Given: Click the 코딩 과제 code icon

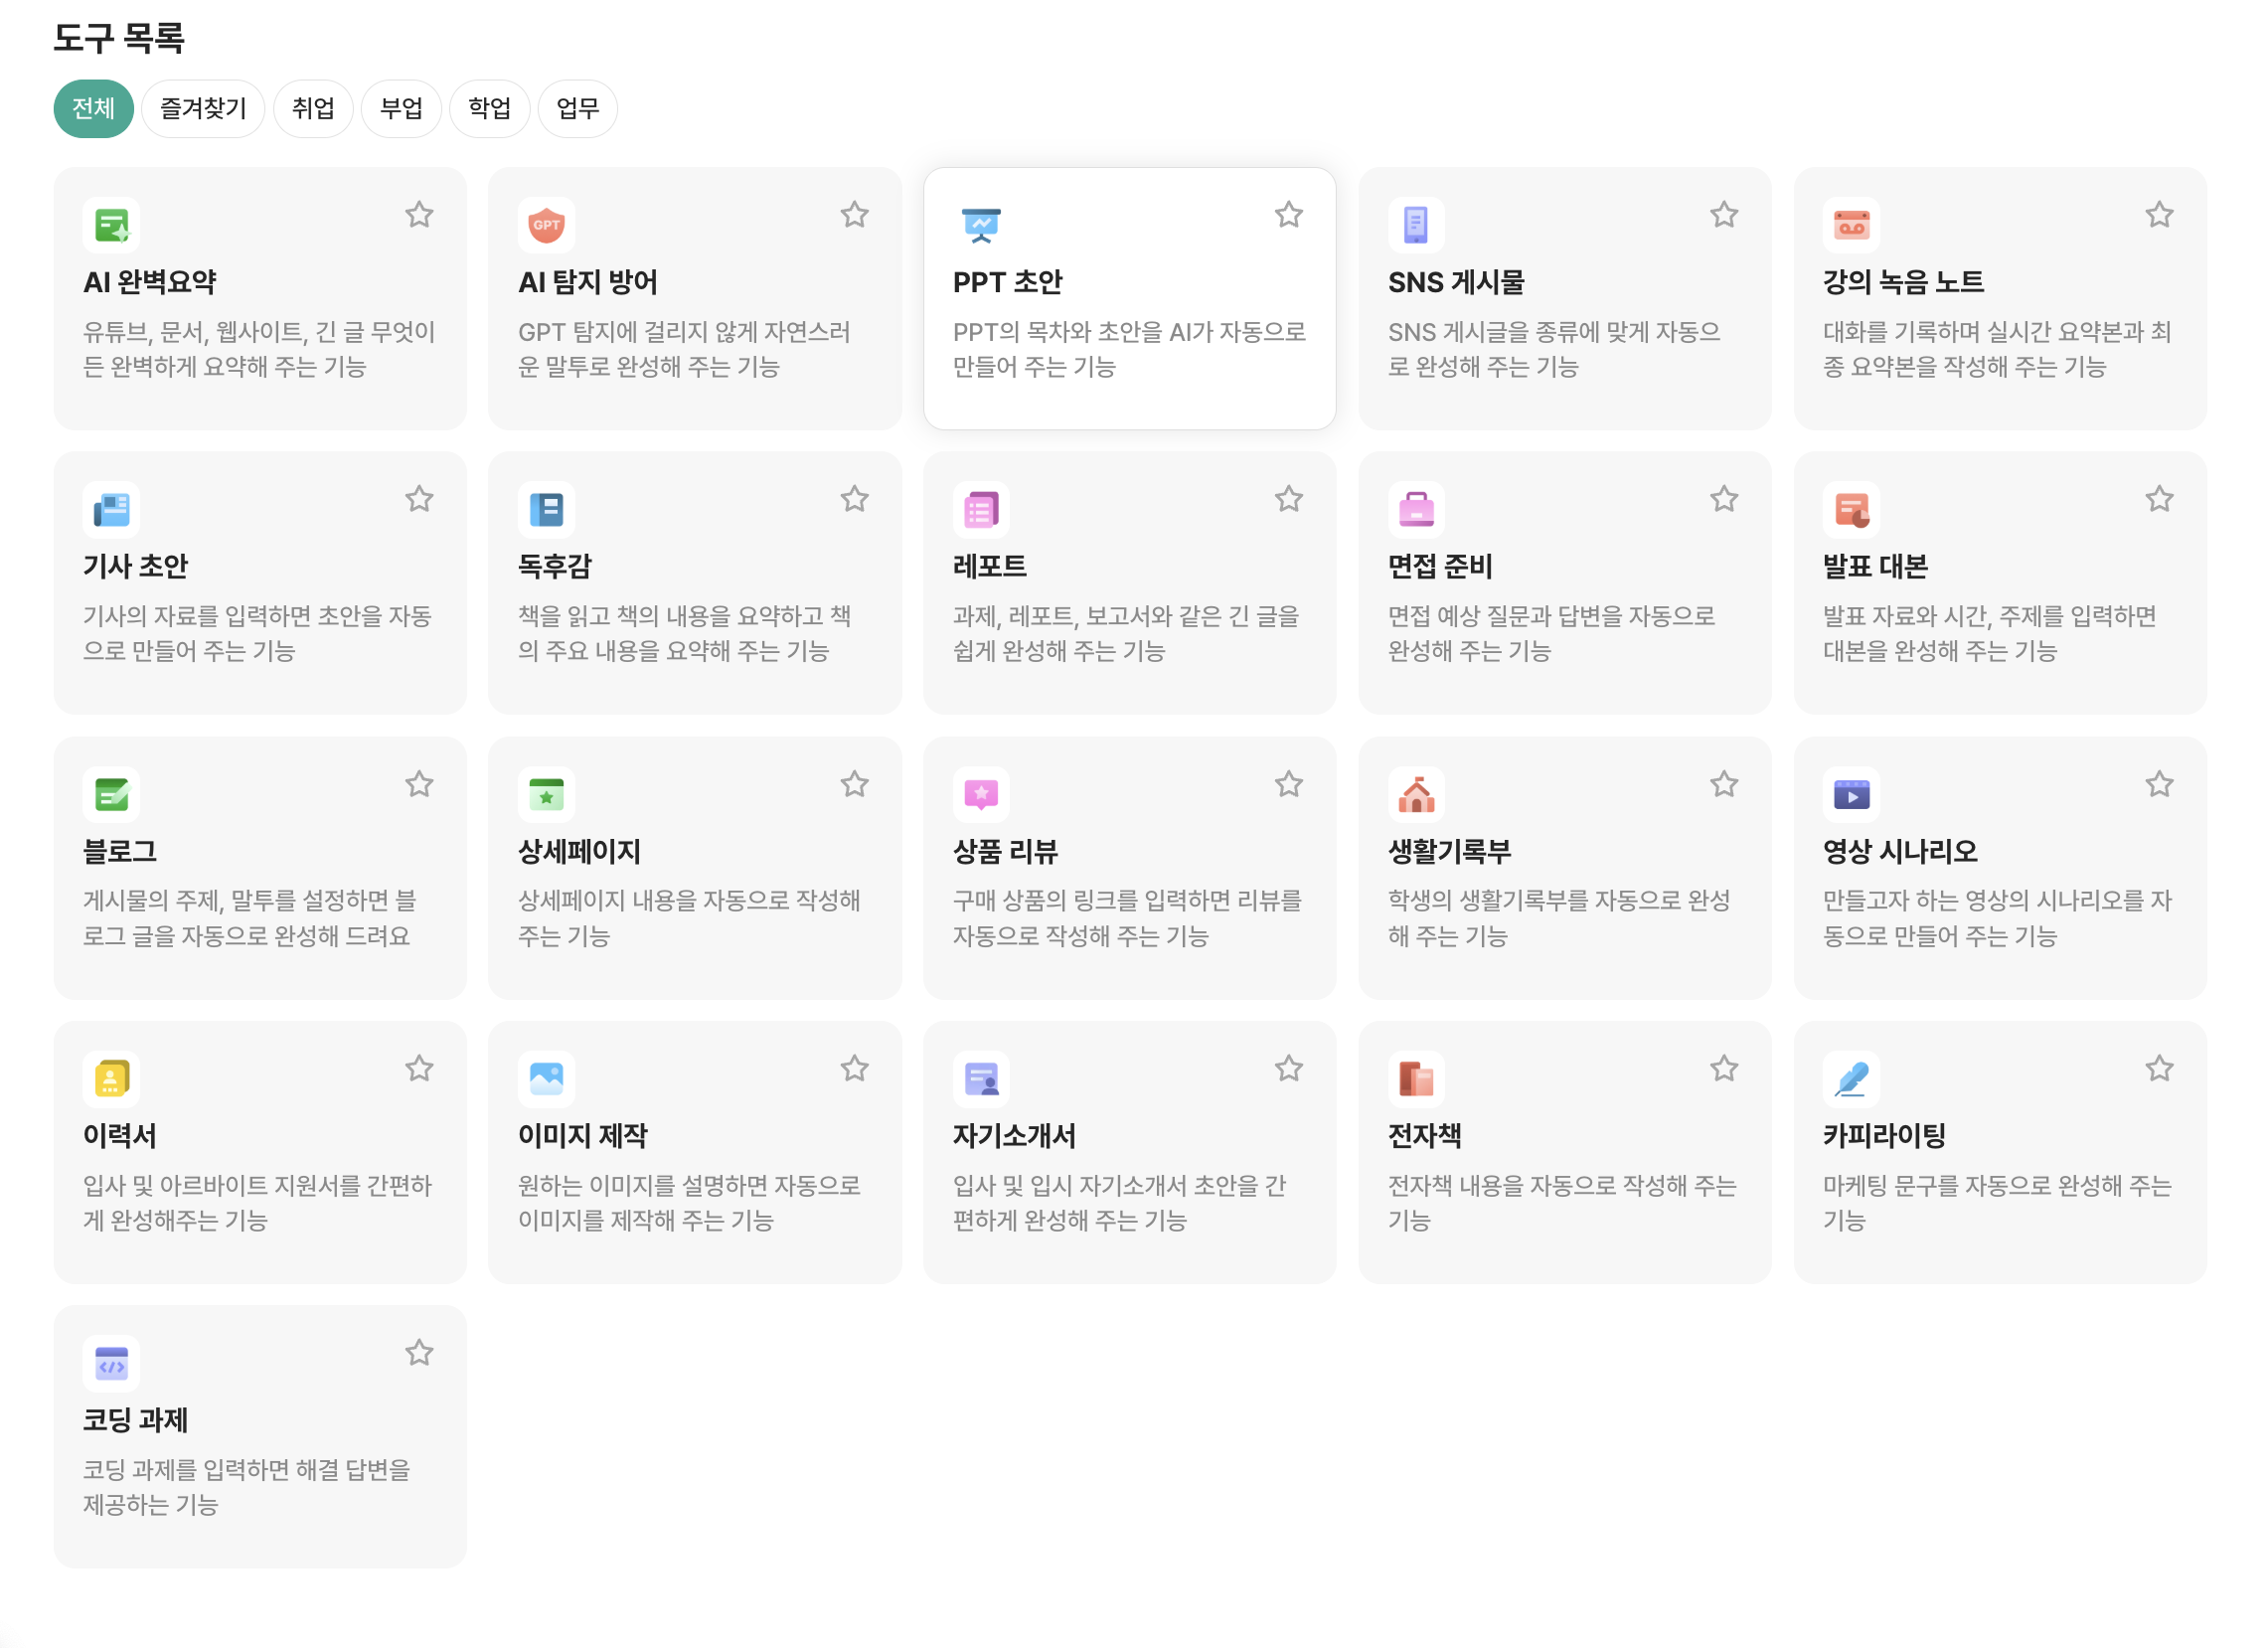Looking at the screenshot, I should (113, 1363).
